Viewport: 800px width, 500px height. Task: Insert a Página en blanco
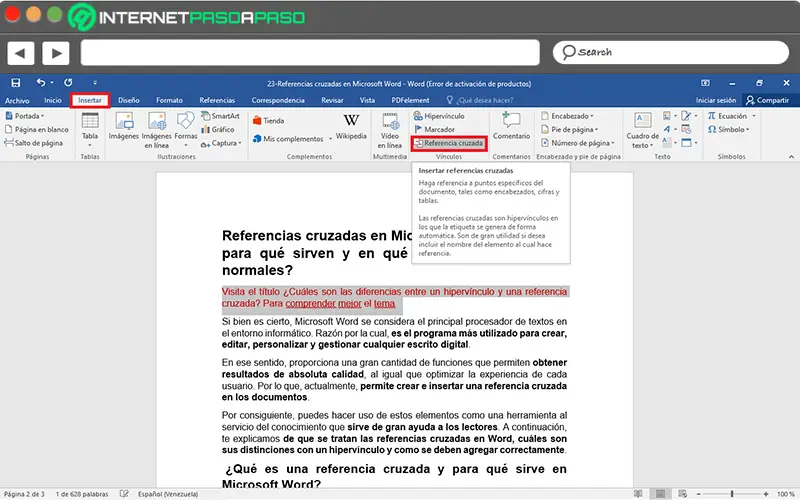tap(36, 130)
